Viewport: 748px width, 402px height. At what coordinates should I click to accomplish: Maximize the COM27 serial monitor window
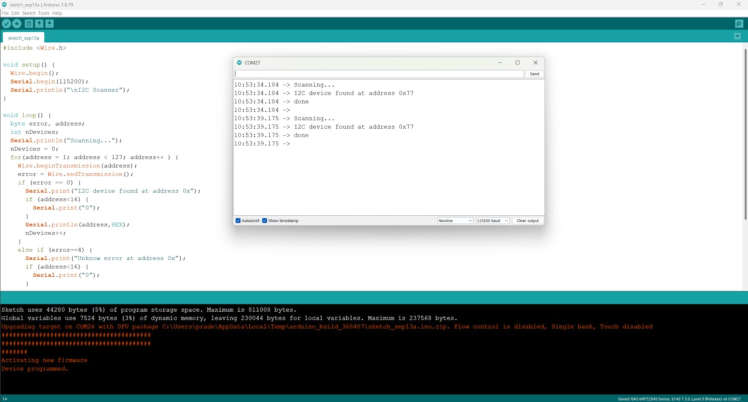(x=517, y=62)
